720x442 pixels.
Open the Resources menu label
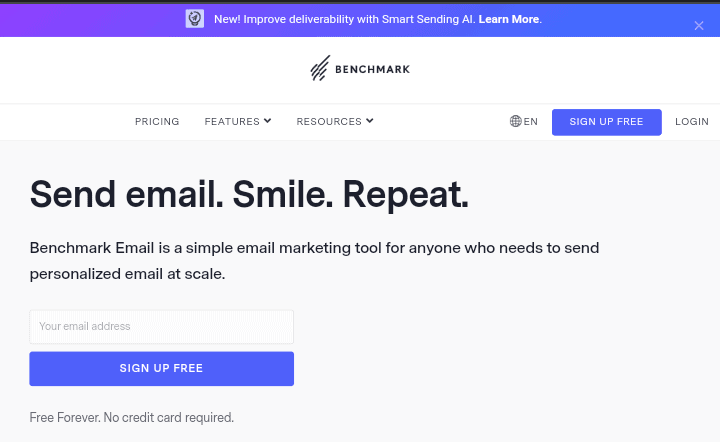click(328, 122)
